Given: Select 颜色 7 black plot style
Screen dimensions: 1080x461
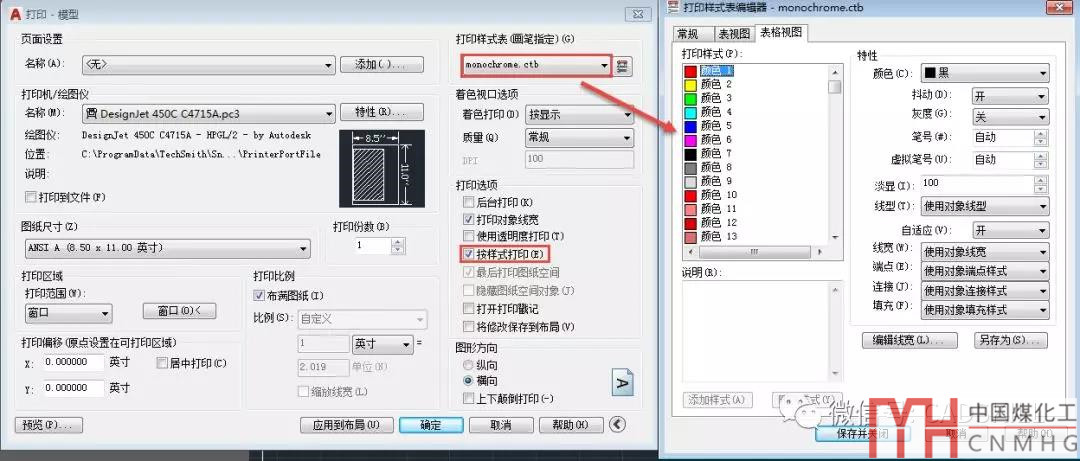Looking at the screenshot, I should pyautogui.click(x=708, y=153).
